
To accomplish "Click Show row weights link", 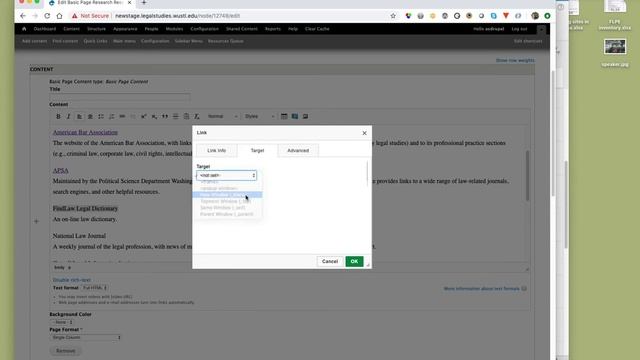I will coord(515,60).
